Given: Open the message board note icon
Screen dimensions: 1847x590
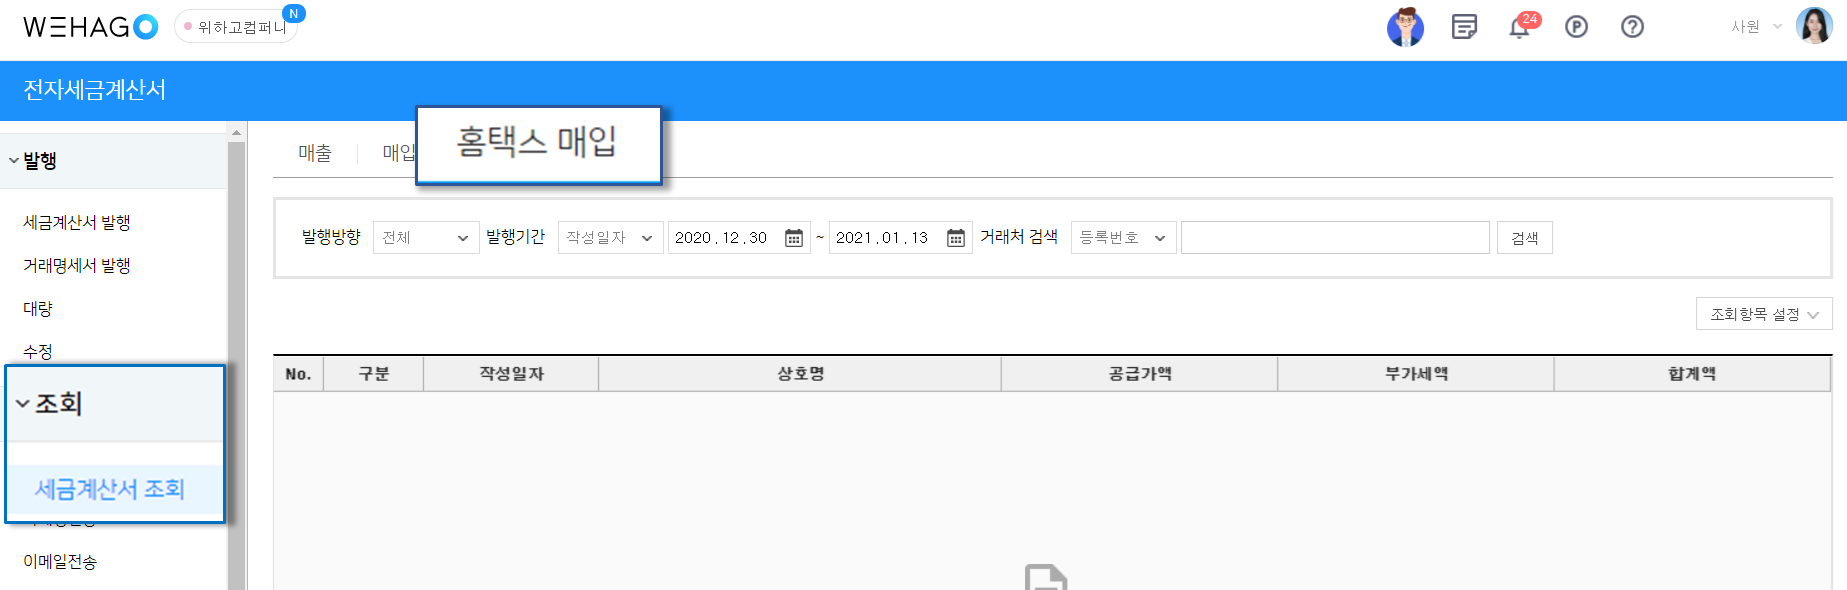Looking at the screenshot, I should click(x=1464, y=27).
